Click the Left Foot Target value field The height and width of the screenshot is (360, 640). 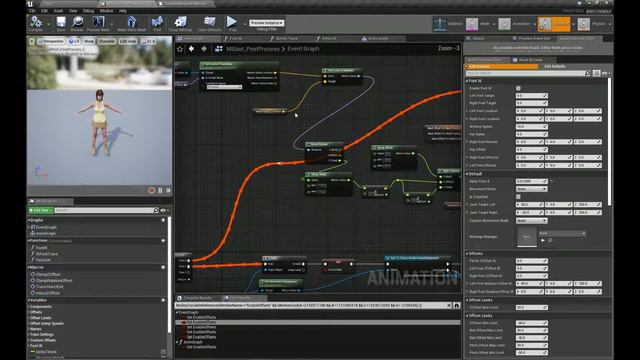531,96
